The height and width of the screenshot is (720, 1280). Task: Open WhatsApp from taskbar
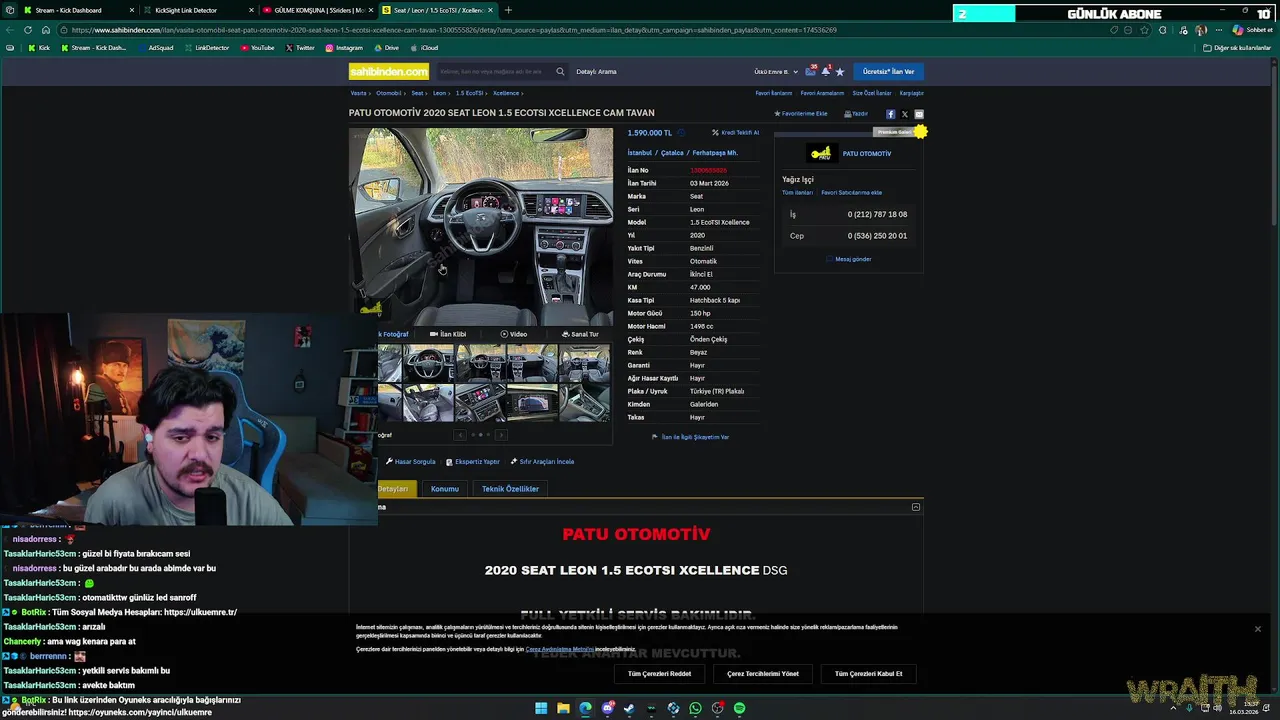pos(695,708)
